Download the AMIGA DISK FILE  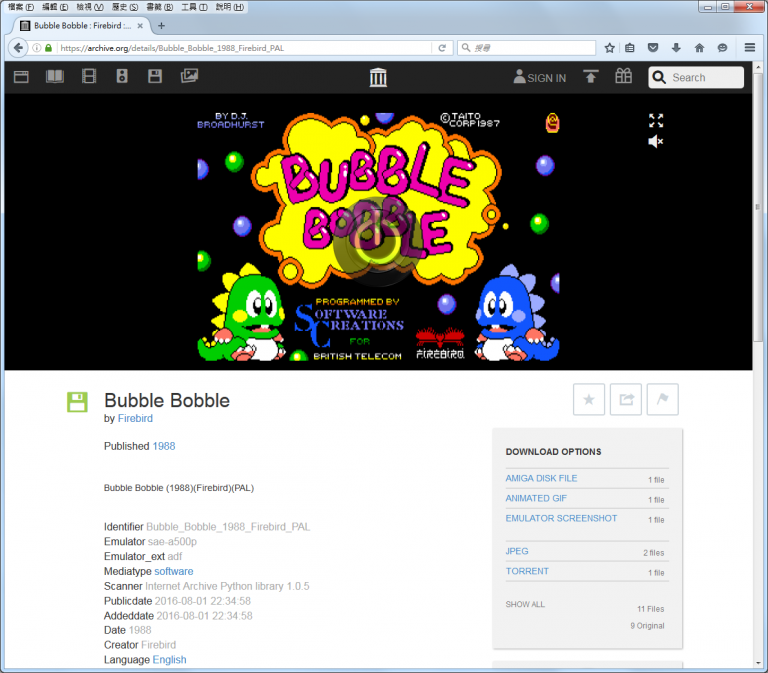click(541, 478)
